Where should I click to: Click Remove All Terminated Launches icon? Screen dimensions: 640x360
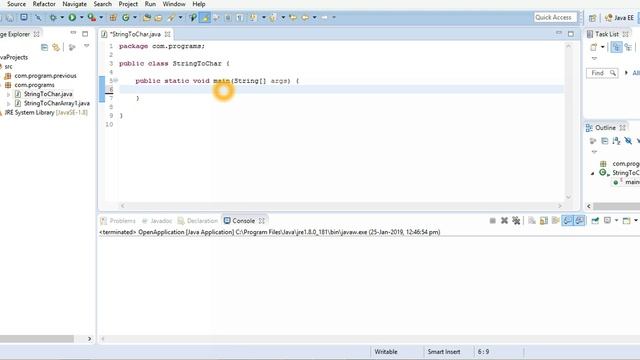click(516, 221)
